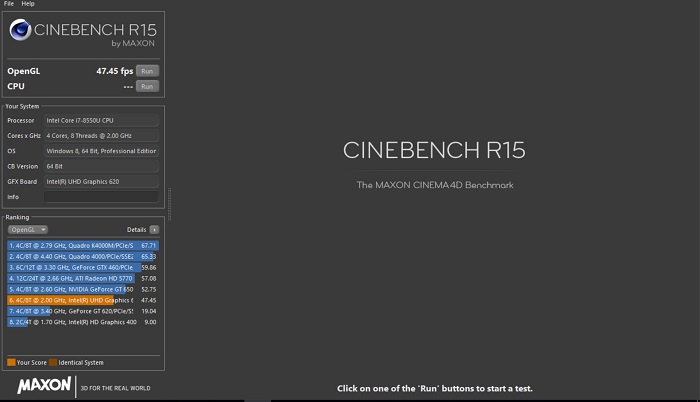
Task: Click the Cinebench sphere logo icon
Action: coord(21,30)
